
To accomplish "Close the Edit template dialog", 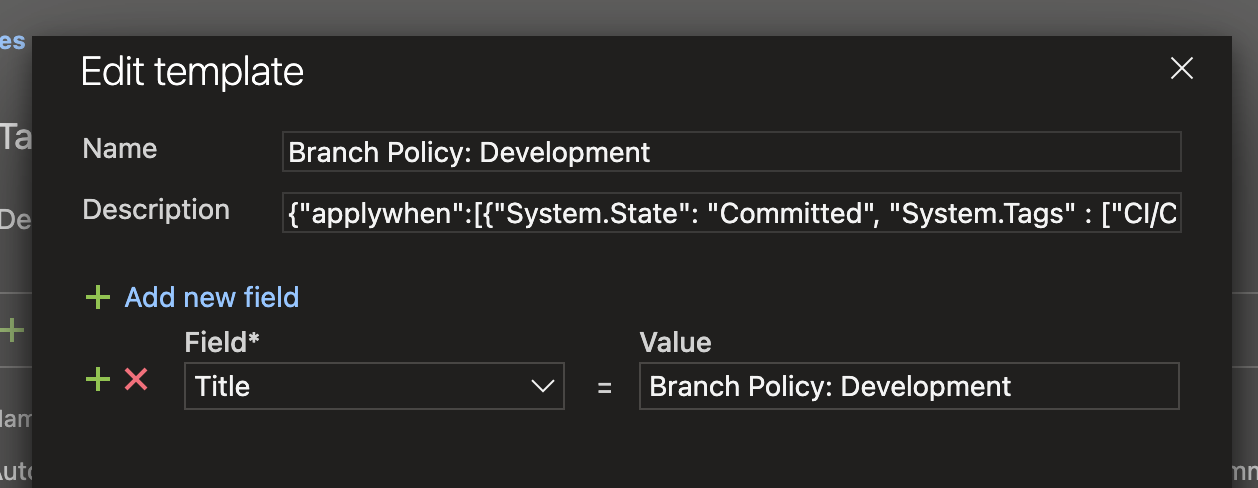I will (1182, 69).
